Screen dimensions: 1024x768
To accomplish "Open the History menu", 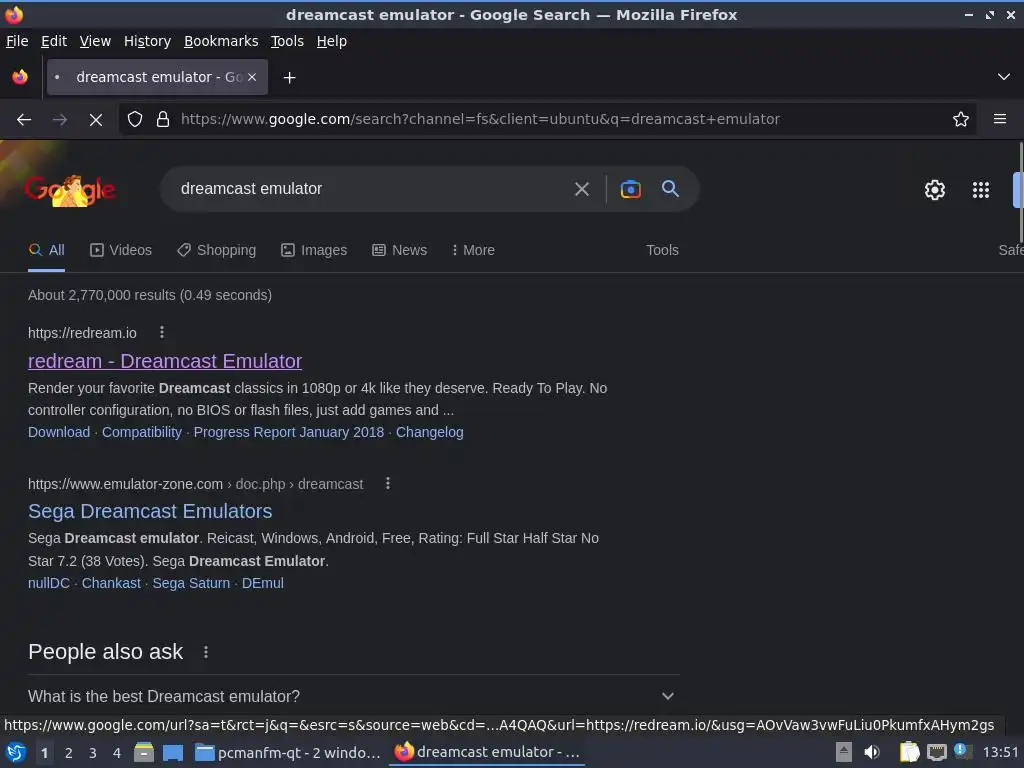I will coord(147,41).
